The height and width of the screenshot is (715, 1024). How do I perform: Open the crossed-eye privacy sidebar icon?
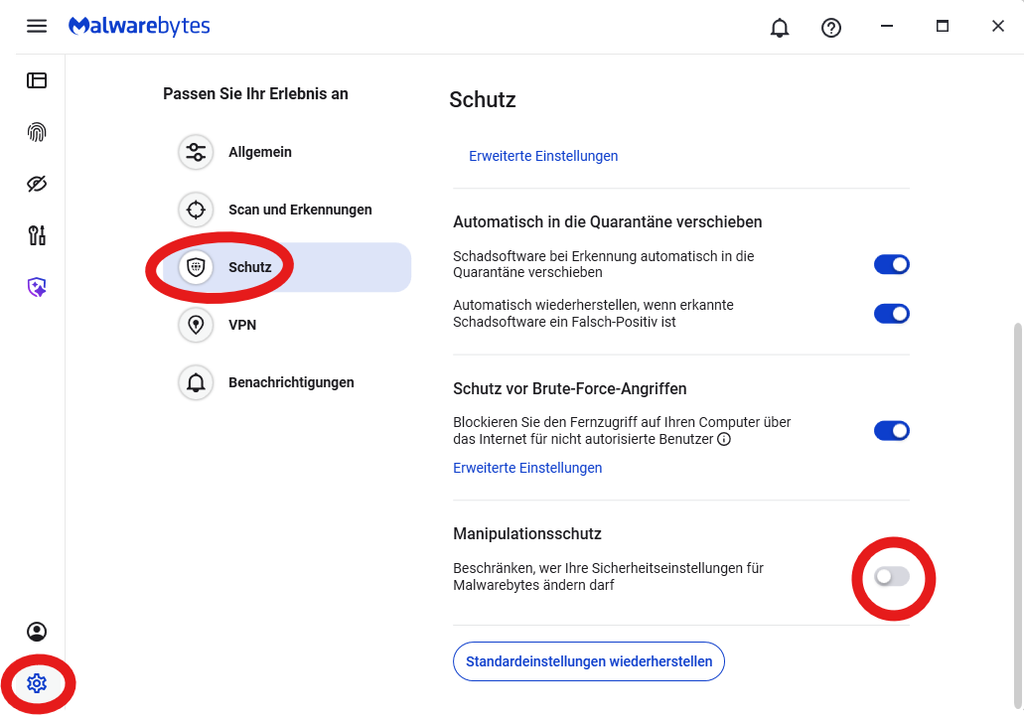37,183
